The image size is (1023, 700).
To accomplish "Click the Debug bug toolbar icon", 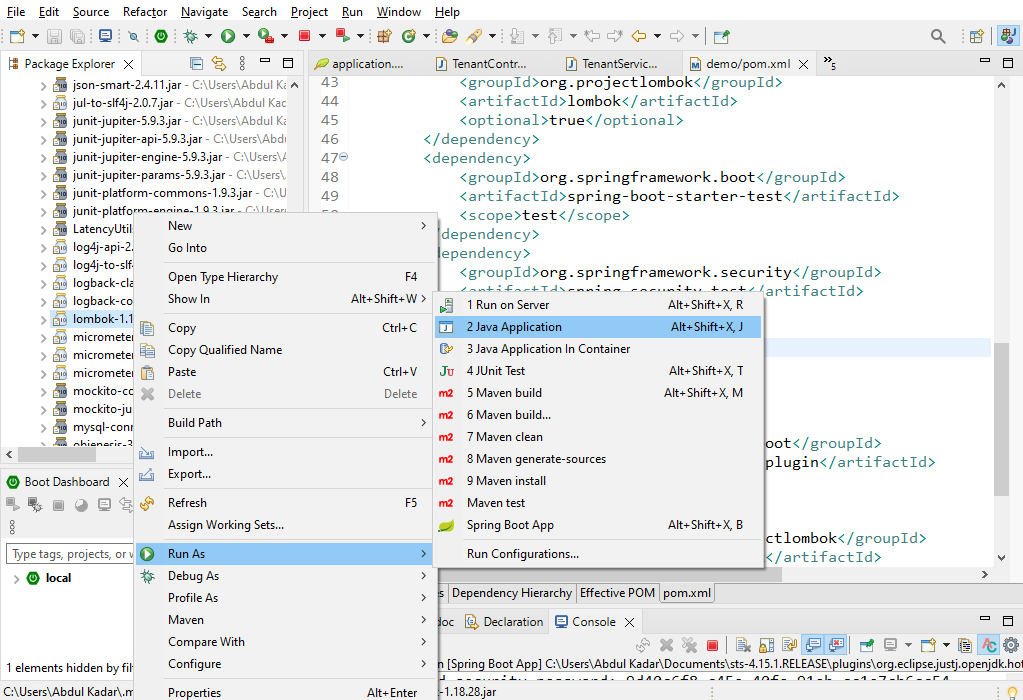I will click(191, 36).
